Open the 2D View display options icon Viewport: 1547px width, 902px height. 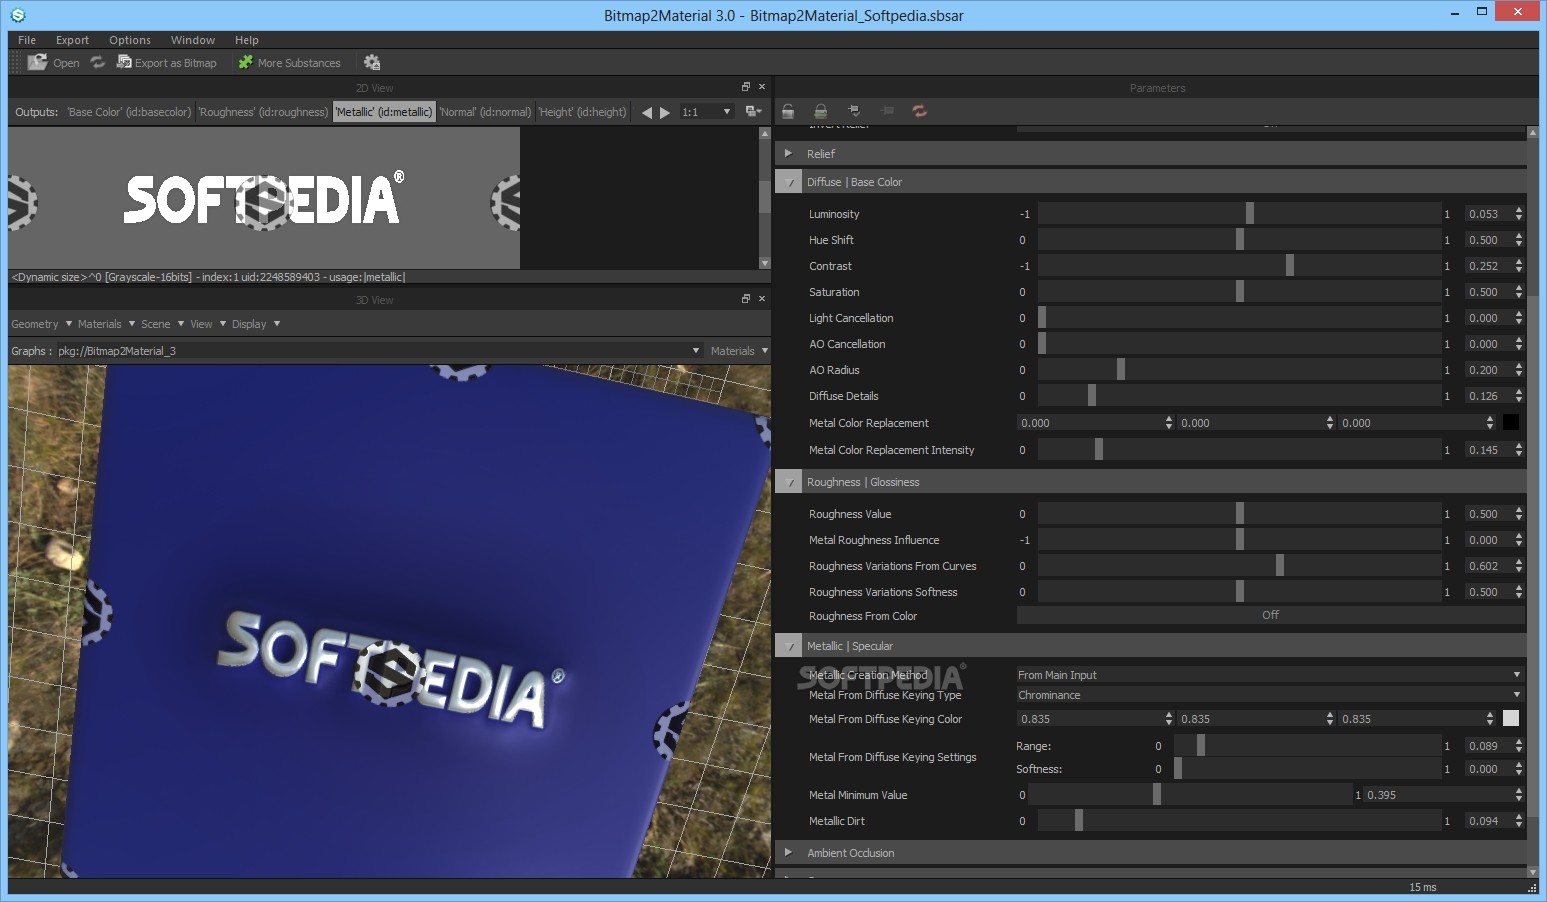[753, 112]
